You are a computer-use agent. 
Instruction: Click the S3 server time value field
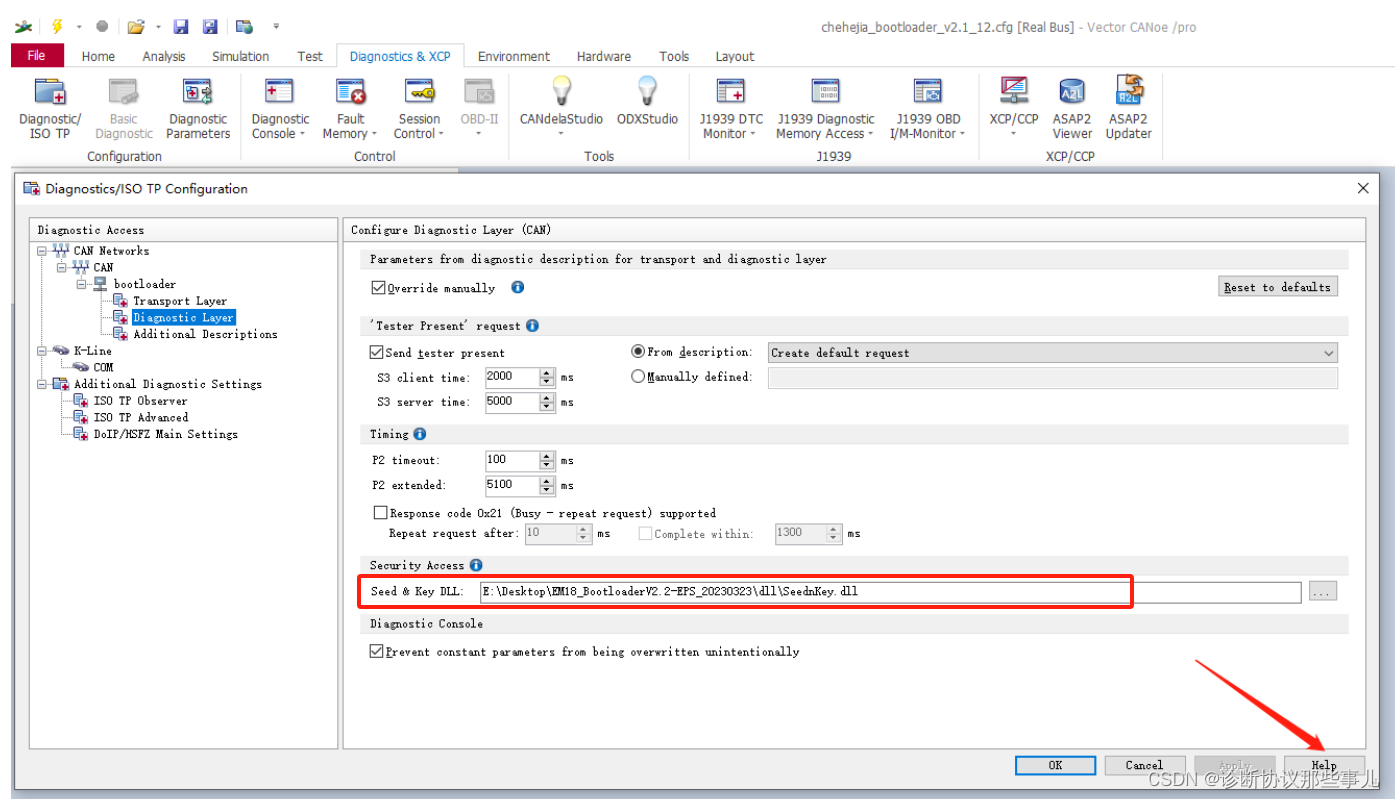tap(512, 402)
